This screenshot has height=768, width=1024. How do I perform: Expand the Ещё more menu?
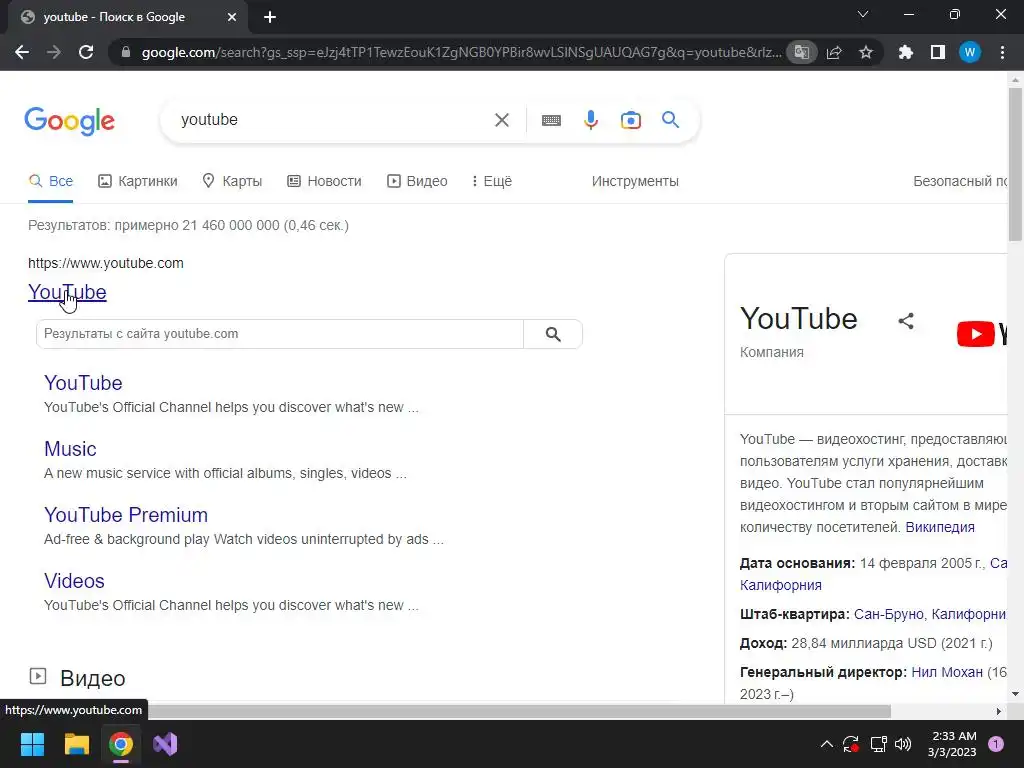(492, 181)
